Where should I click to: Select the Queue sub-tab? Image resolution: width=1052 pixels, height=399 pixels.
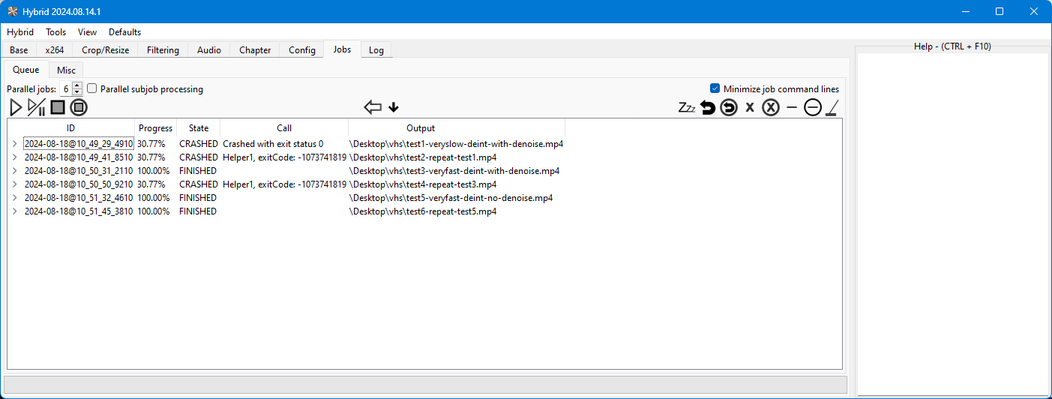pyautogui.click(x=27, y=69)
